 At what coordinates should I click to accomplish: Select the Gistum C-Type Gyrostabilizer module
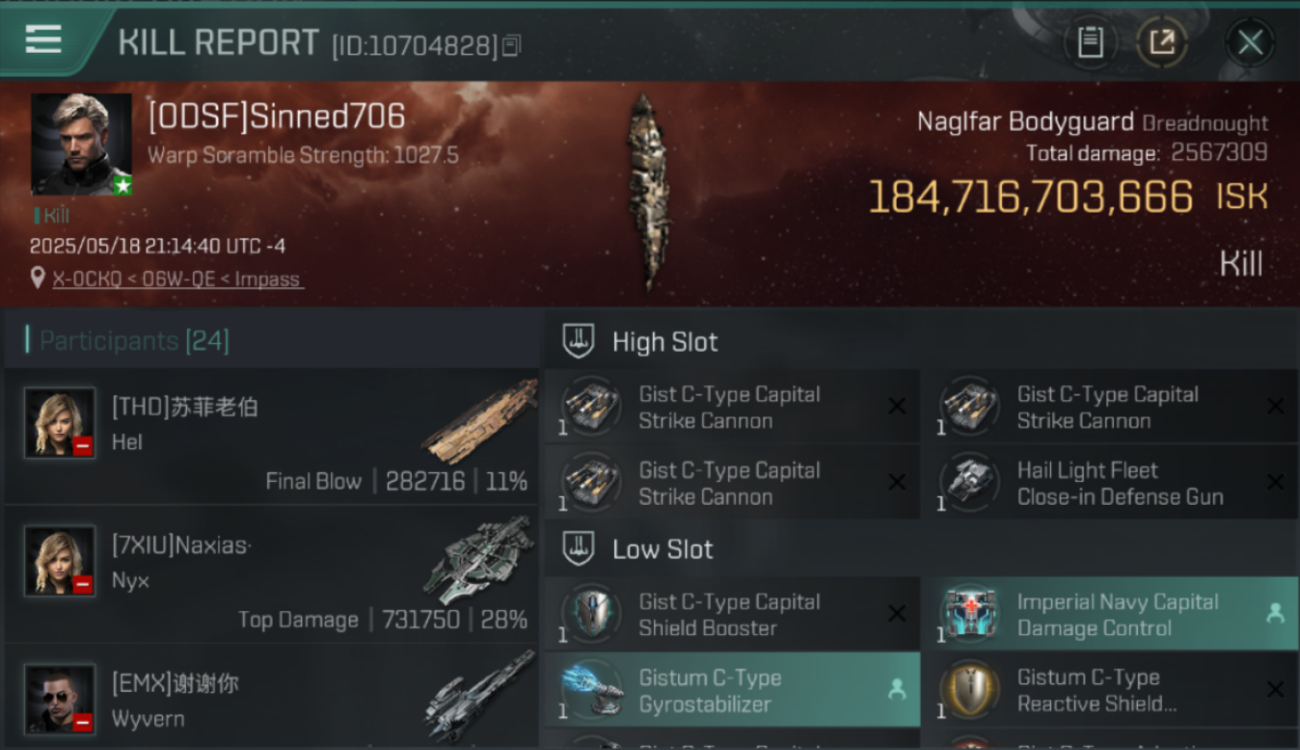tap(732, 690)
